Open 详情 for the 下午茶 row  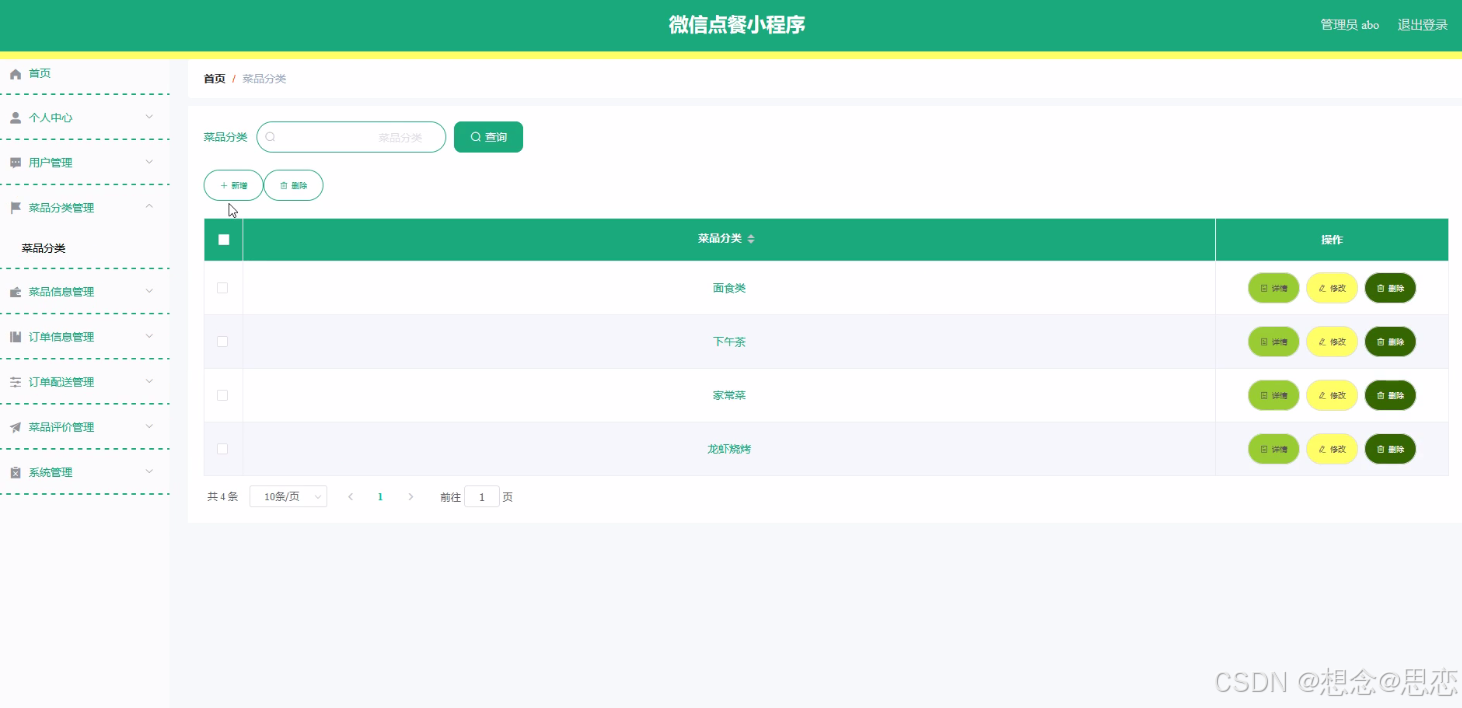[x=1273, y=342]
